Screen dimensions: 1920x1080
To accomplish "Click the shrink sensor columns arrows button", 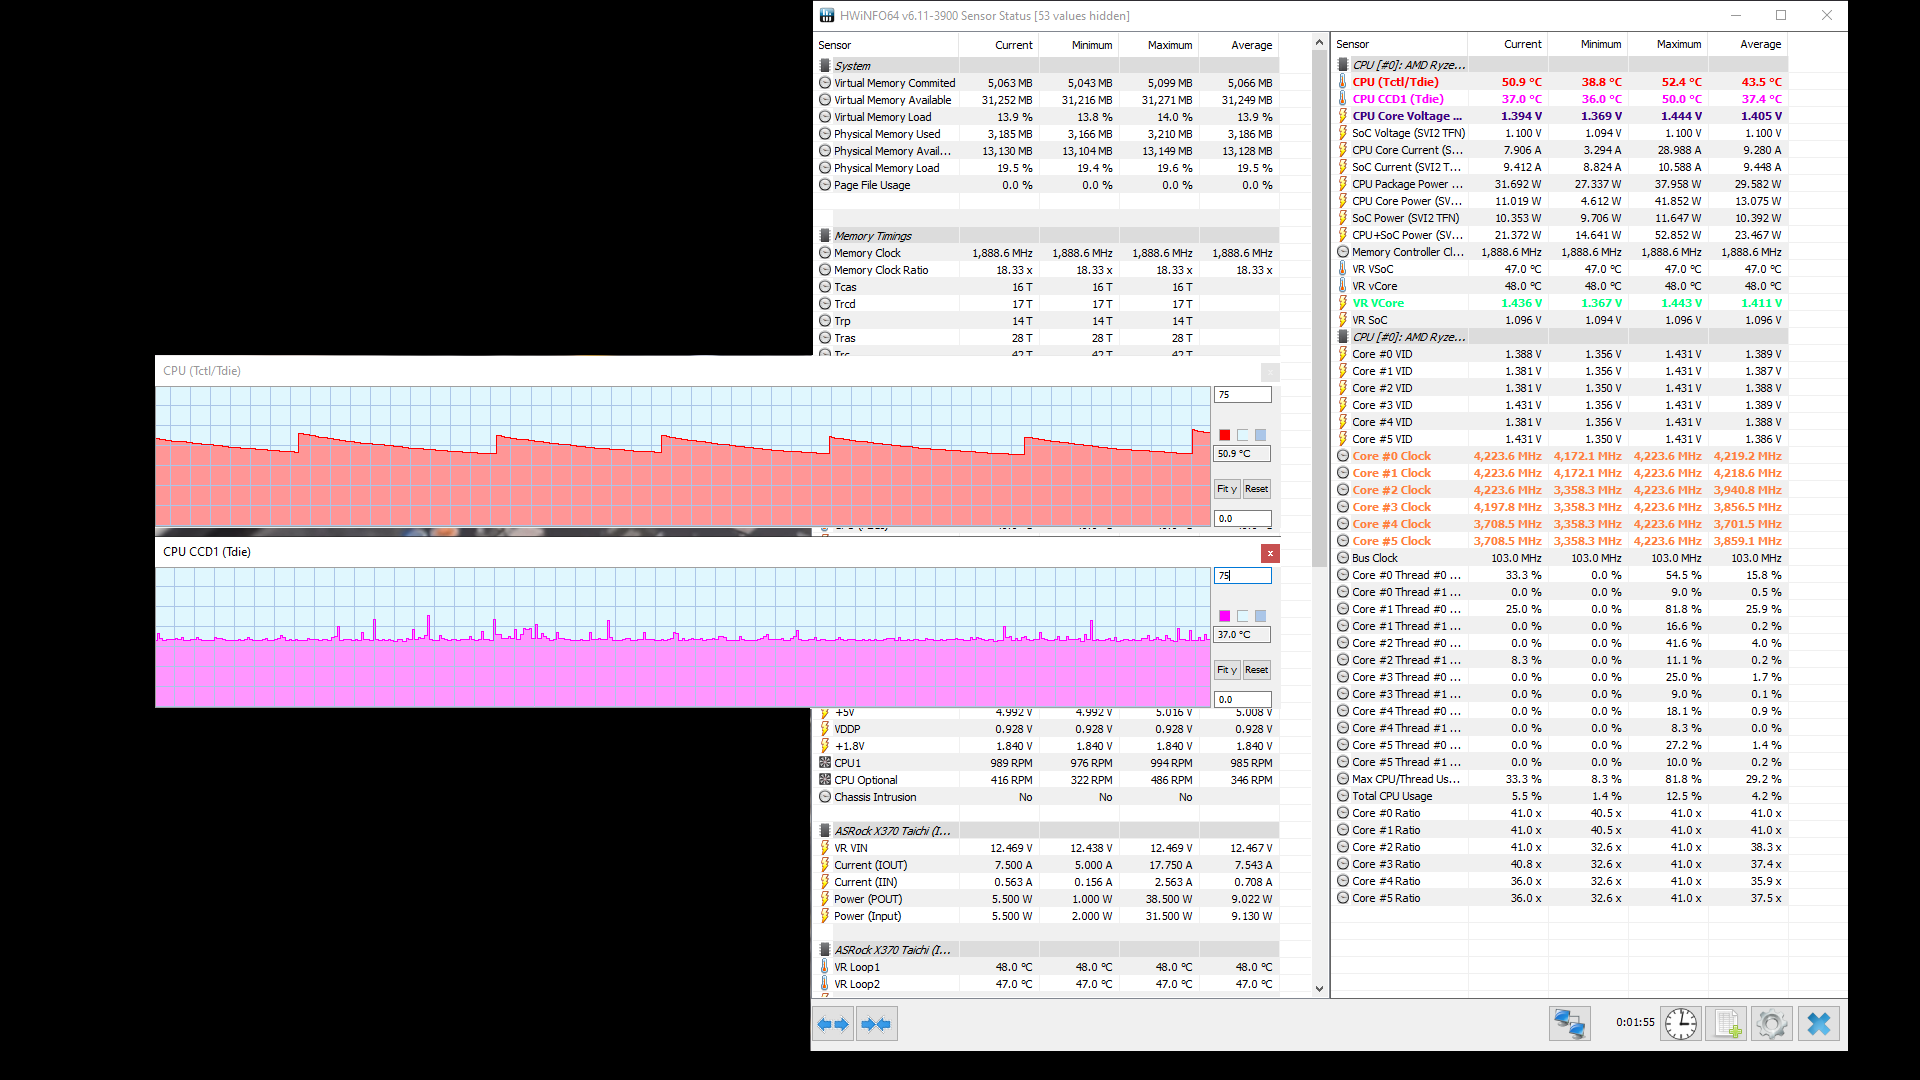I will 876,1024.
